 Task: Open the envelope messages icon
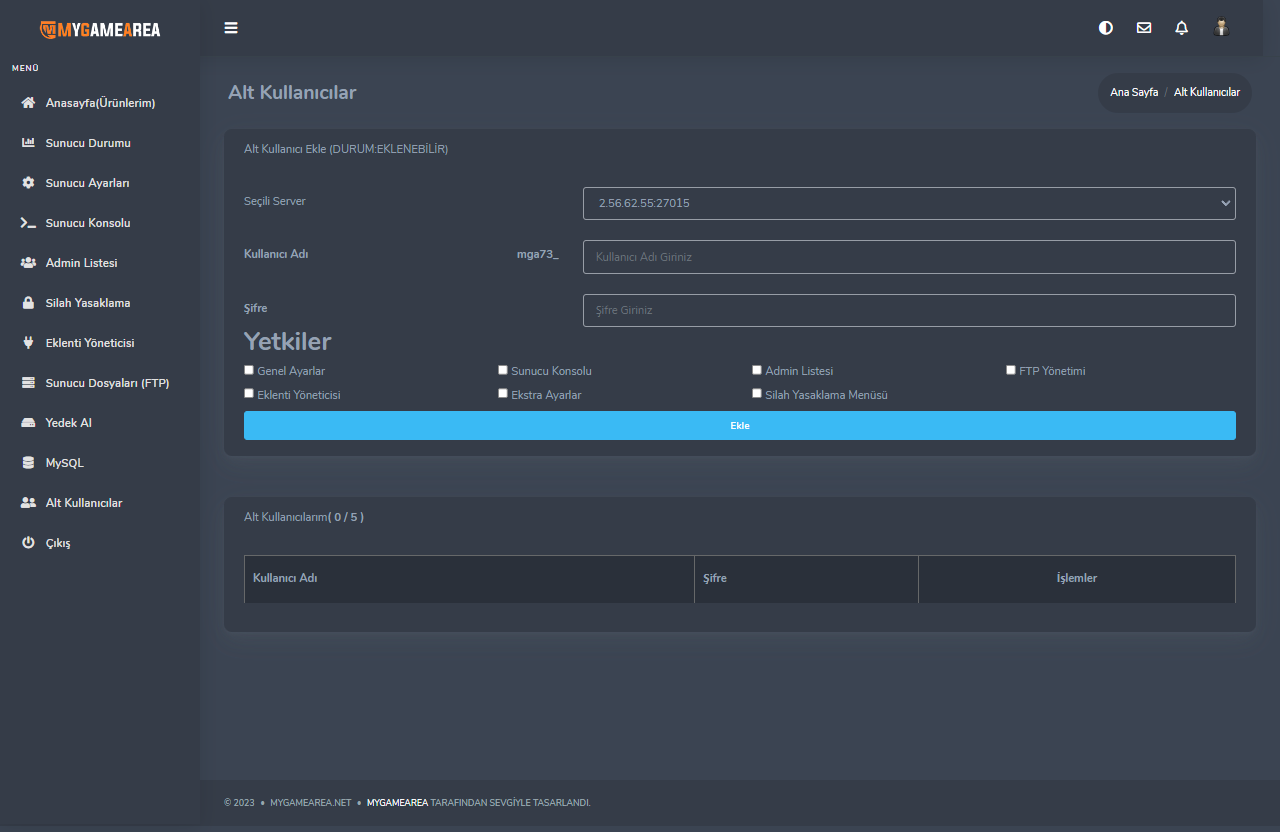(1144, 28)
